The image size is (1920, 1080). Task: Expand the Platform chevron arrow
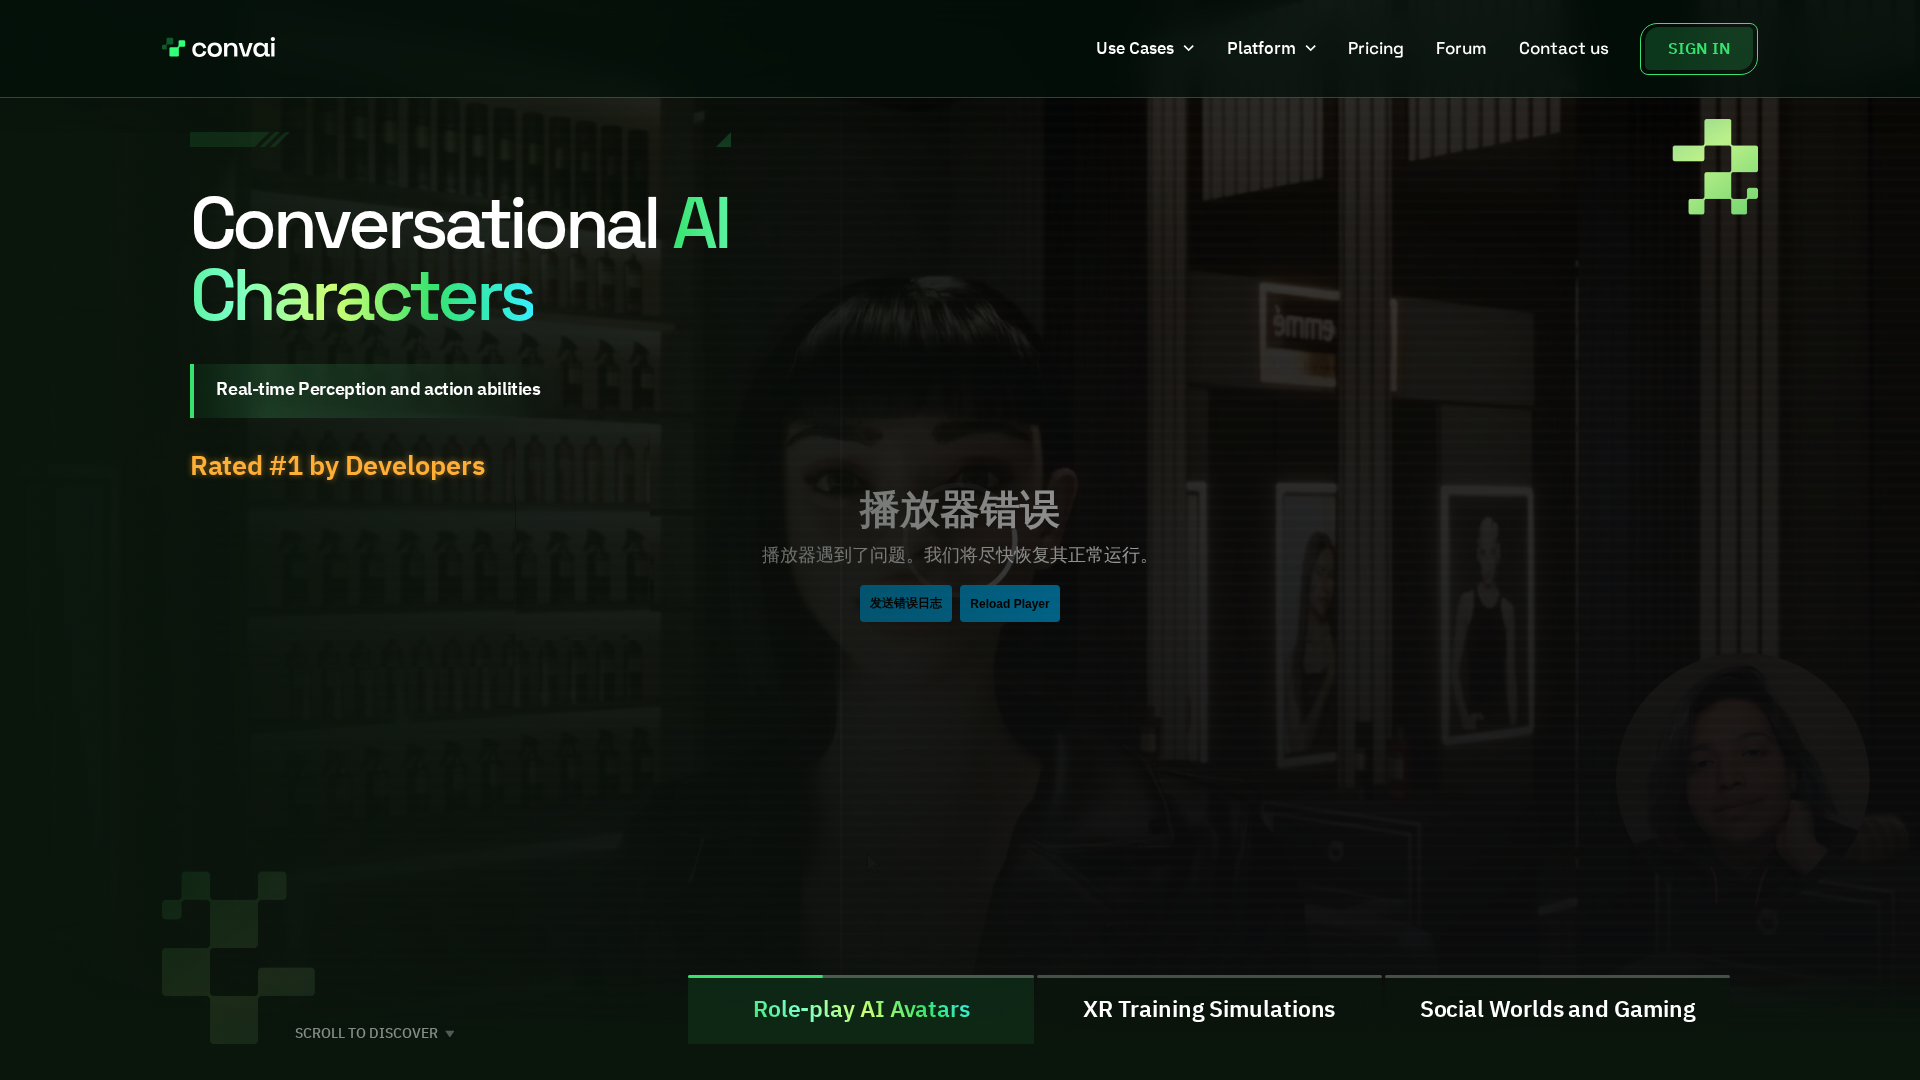(x=1310, y=48)
